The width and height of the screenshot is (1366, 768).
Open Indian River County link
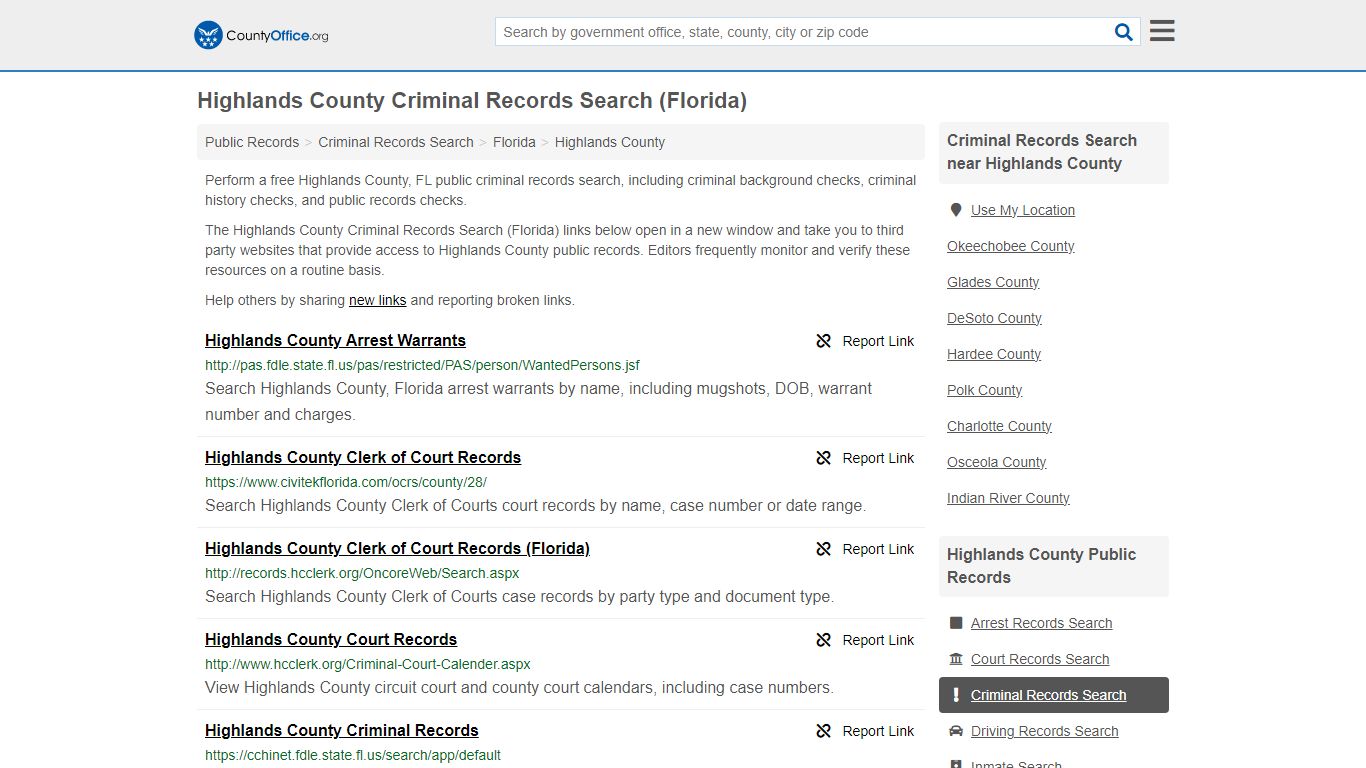point(1008,498)
